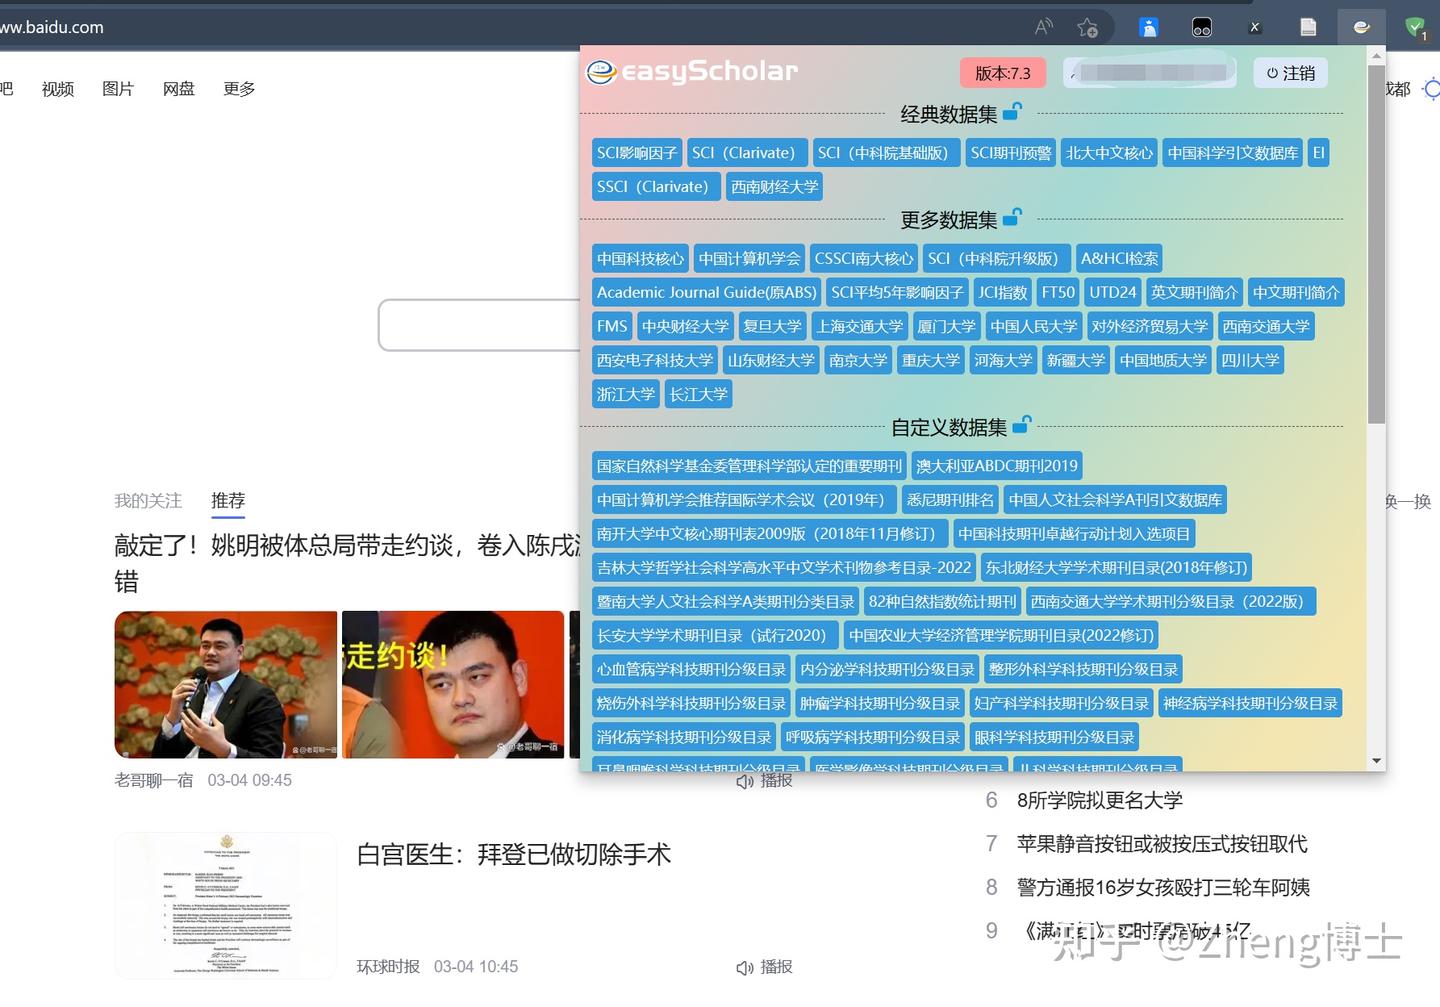This screenshot has height=1007, width=1440.
Task: Open the 图片 category in navigation
Action: click(x=118, y=88)
